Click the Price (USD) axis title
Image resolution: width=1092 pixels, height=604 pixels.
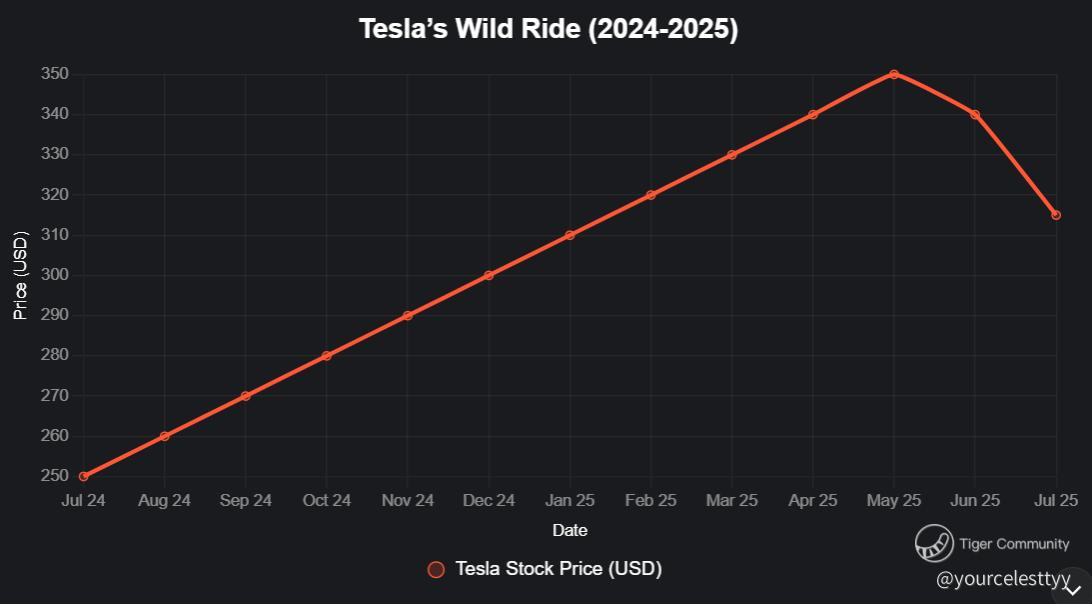(x=20, y=276)
